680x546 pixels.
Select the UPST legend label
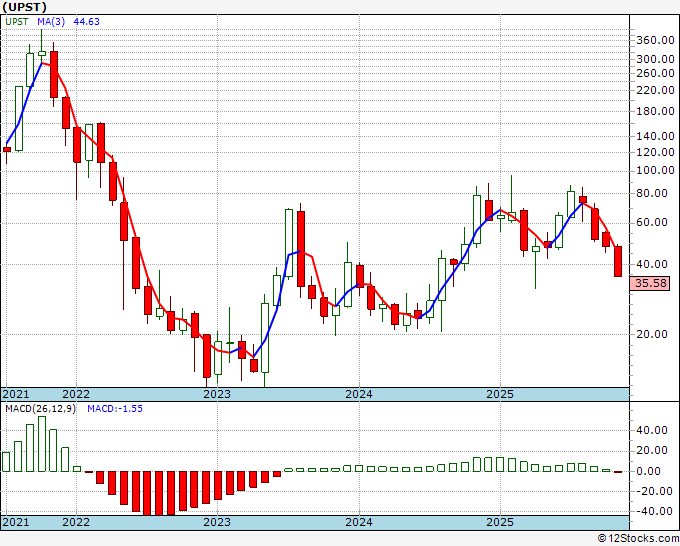point(17,22)
